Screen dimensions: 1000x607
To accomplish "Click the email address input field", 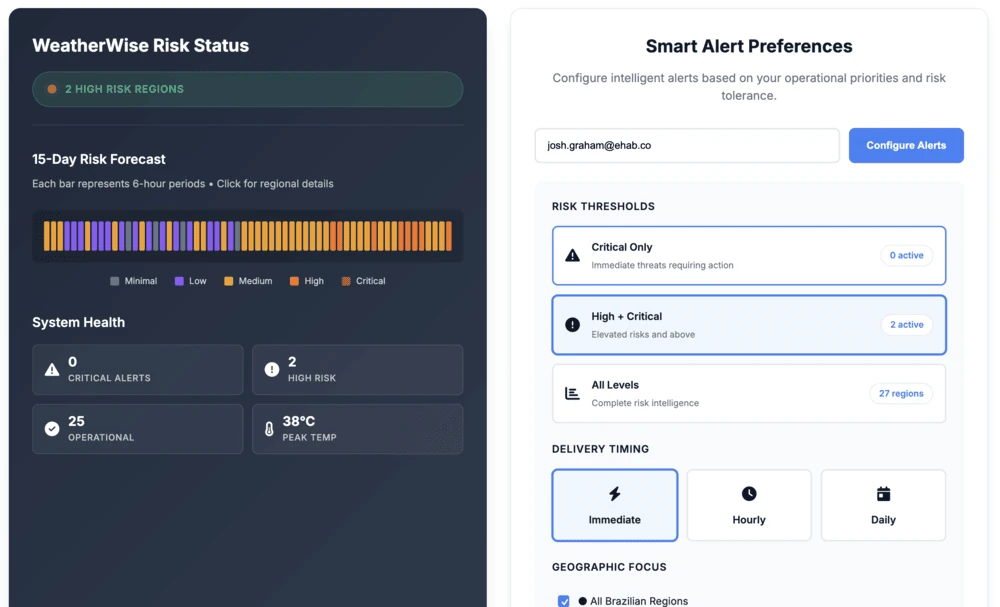I will click(x=686, y=145).
